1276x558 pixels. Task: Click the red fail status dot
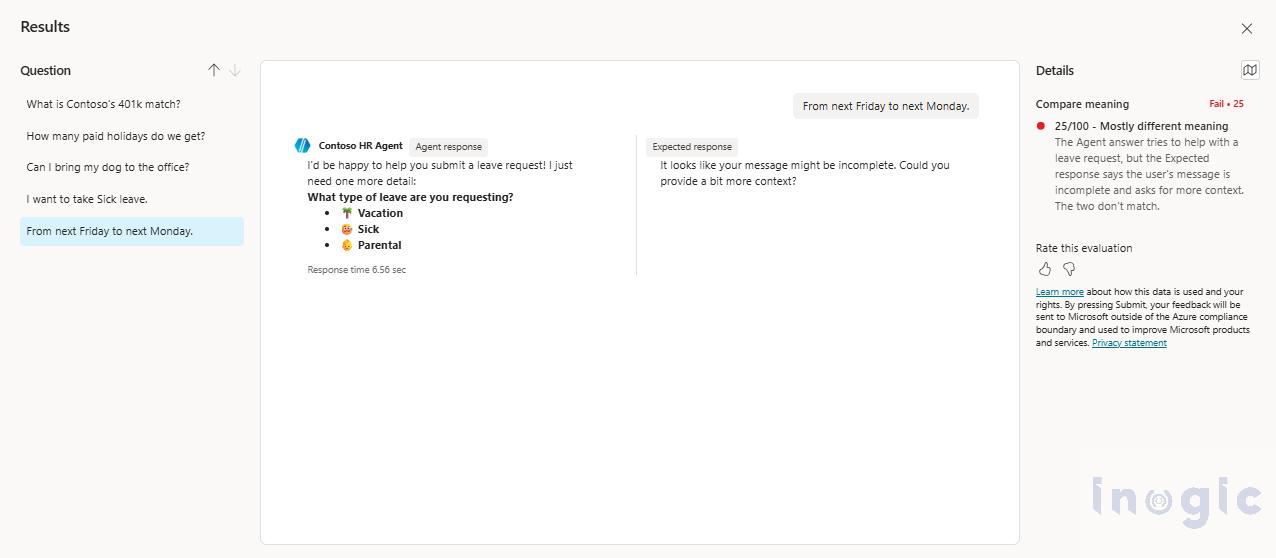1041,126
